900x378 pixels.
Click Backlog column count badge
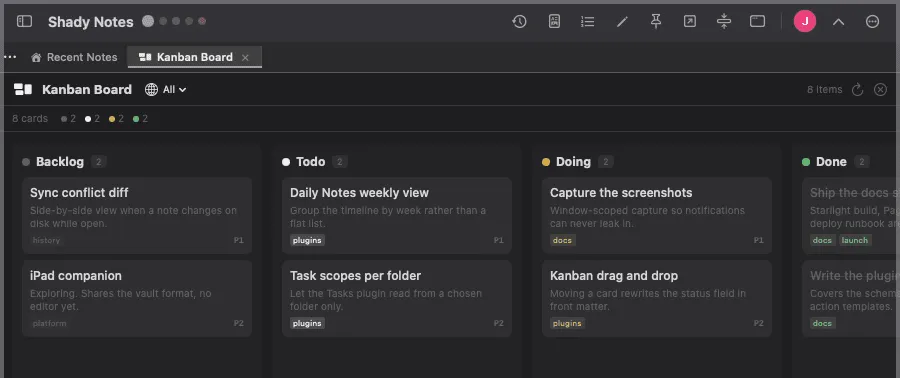tap(99, 162)
